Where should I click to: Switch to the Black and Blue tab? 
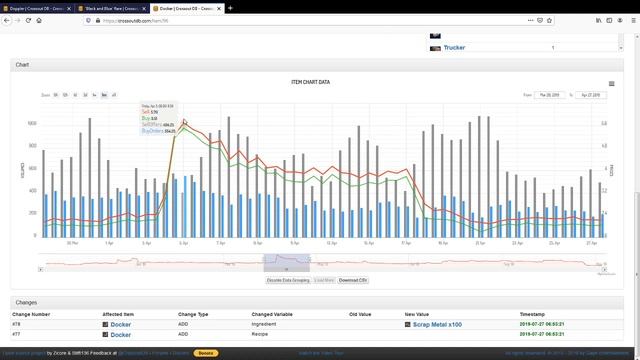pyautogui.click(x=112, y=9)
